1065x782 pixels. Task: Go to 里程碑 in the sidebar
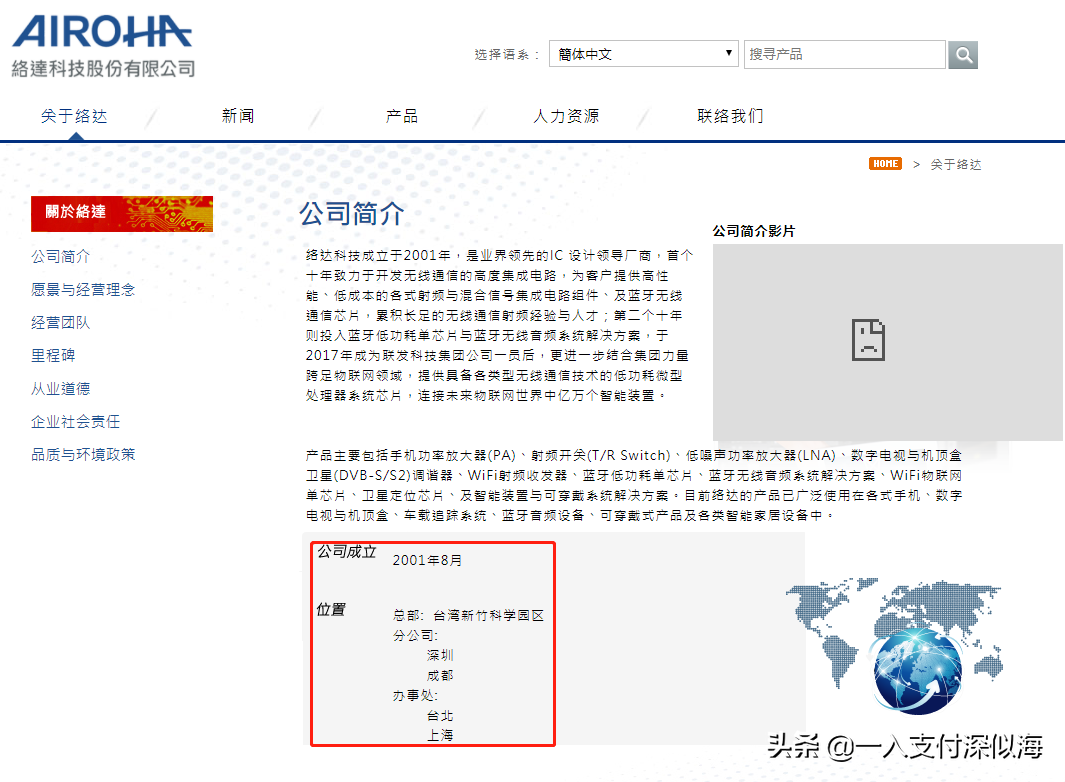click(x=53, y=355)
